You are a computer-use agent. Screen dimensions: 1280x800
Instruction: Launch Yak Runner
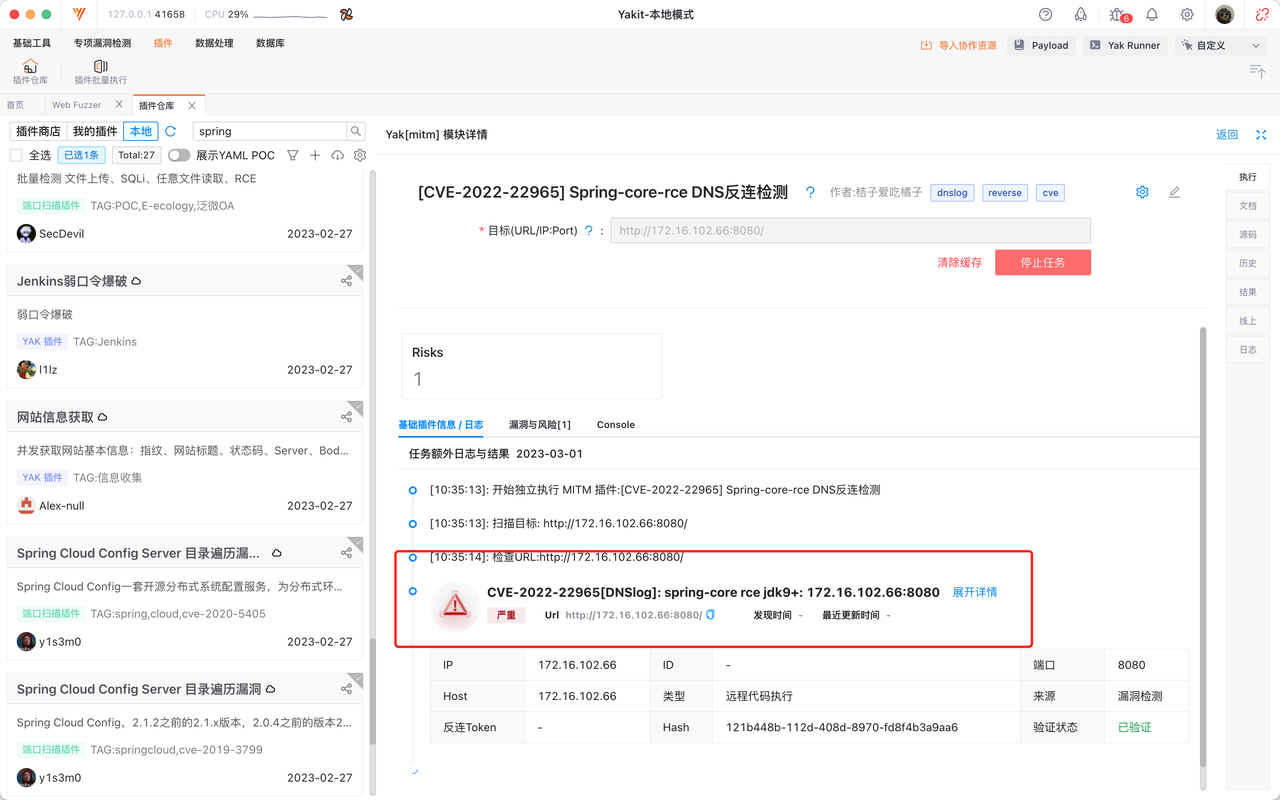pos(1125,45)
